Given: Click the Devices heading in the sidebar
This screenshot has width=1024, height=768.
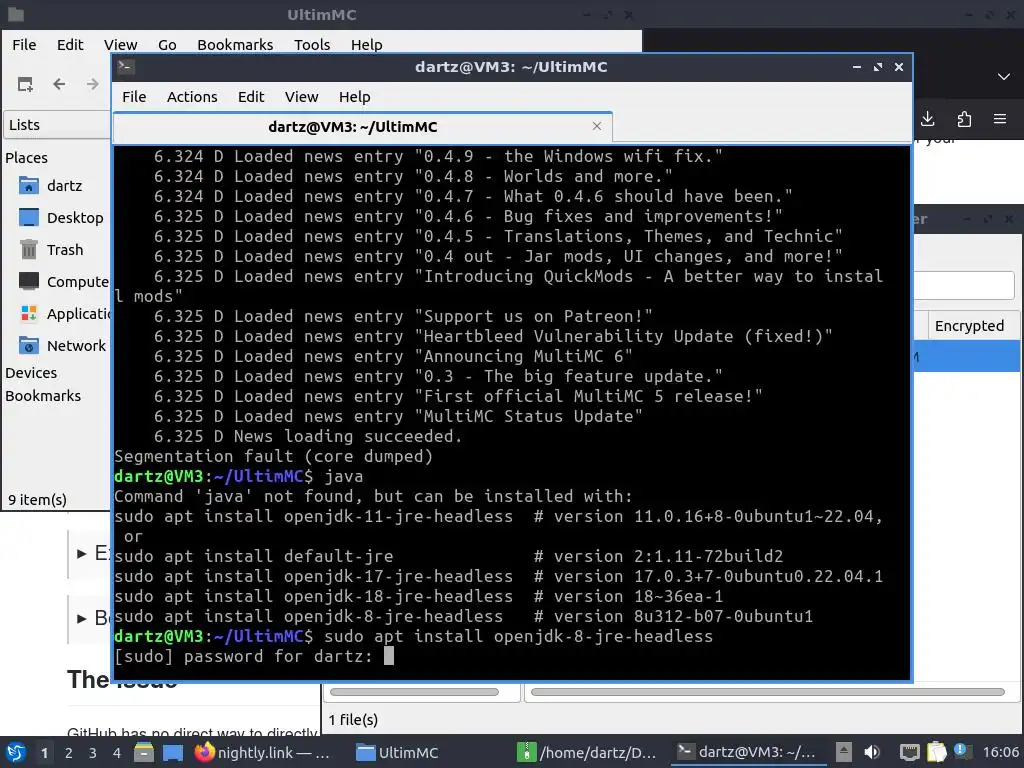Looking at the screenshot, I should (x=31, y=373).
